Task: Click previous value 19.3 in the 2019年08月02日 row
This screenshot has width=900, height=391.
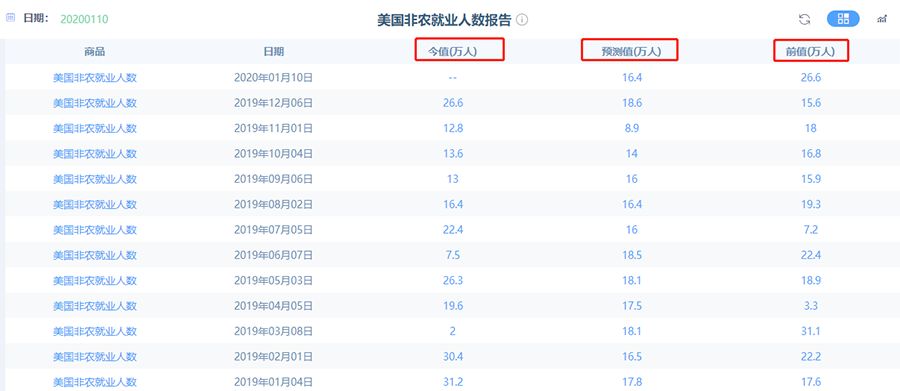Action: point(810,204)
